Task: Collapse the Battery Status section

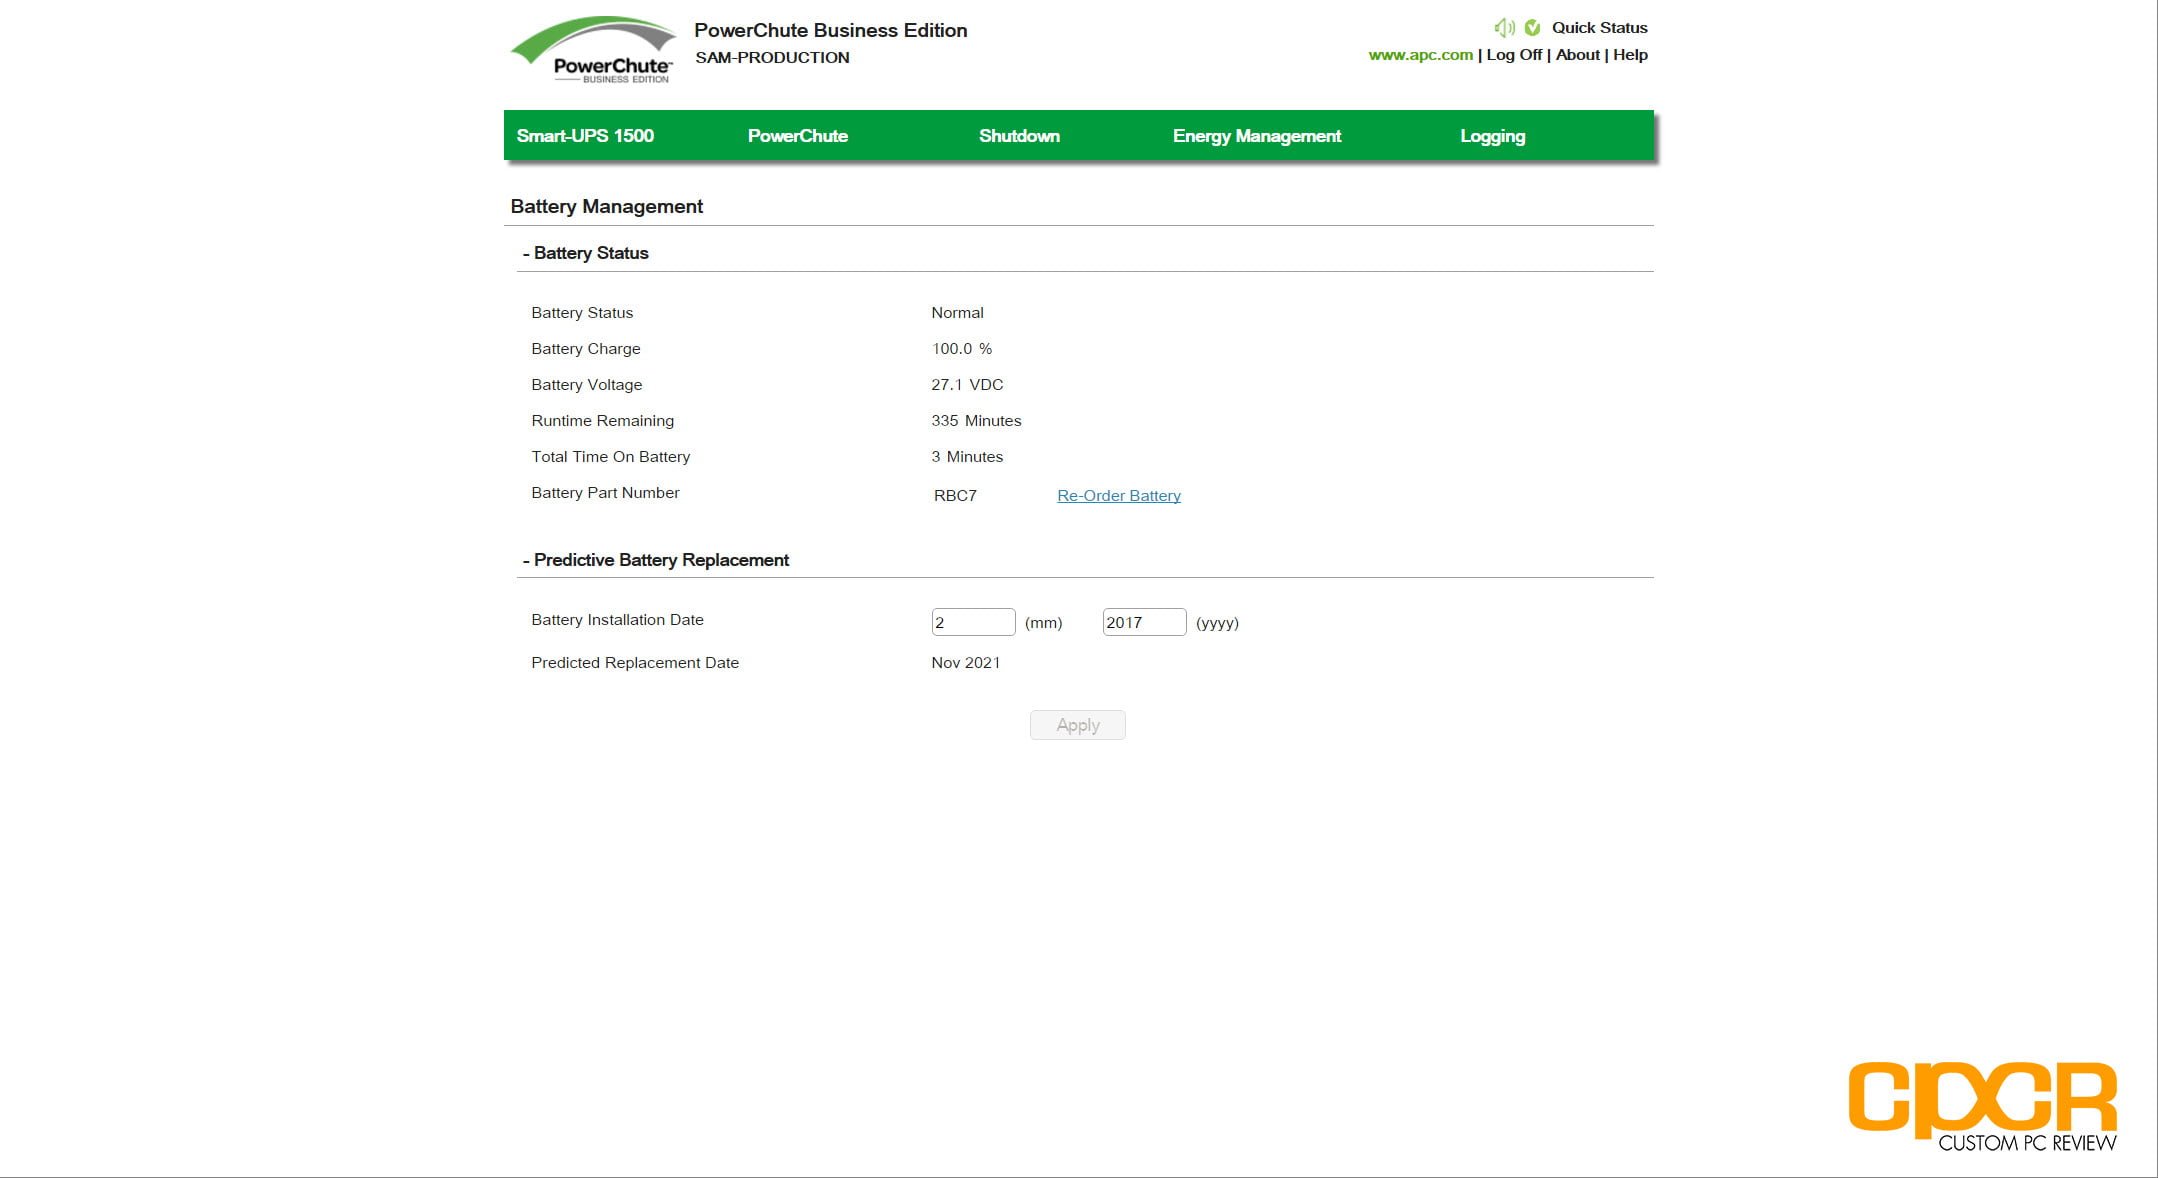Action: coord(585,253)
